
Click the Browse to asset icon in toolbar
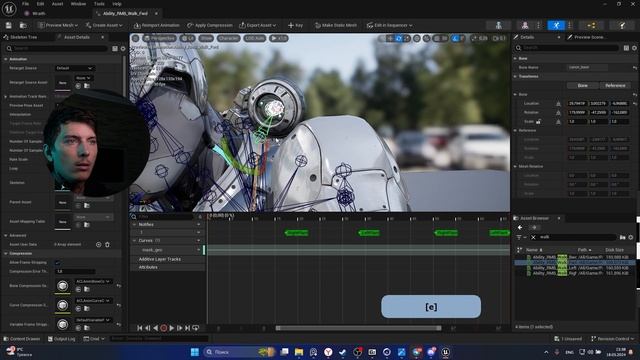pyautogui.click(x=23, y=25)
